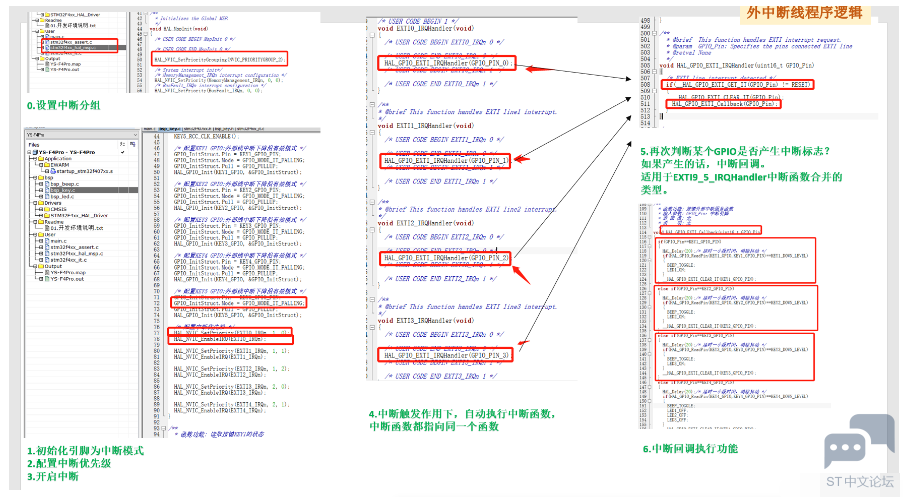
Task: Click the HAL_NVIC_SetPriorityGrouping code line
Action: tap(219, 59)
